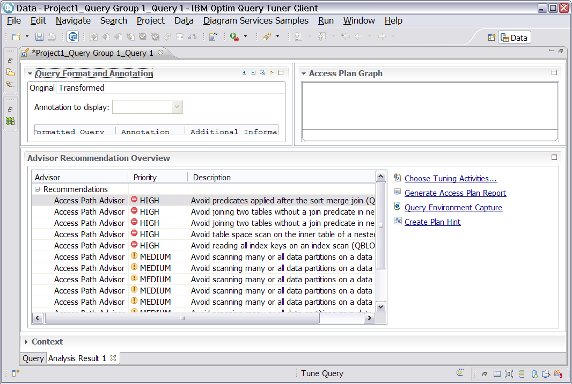Viewport: 572px width, 384px height.
Task: Click the Description column header
Action: coord(282,178)
